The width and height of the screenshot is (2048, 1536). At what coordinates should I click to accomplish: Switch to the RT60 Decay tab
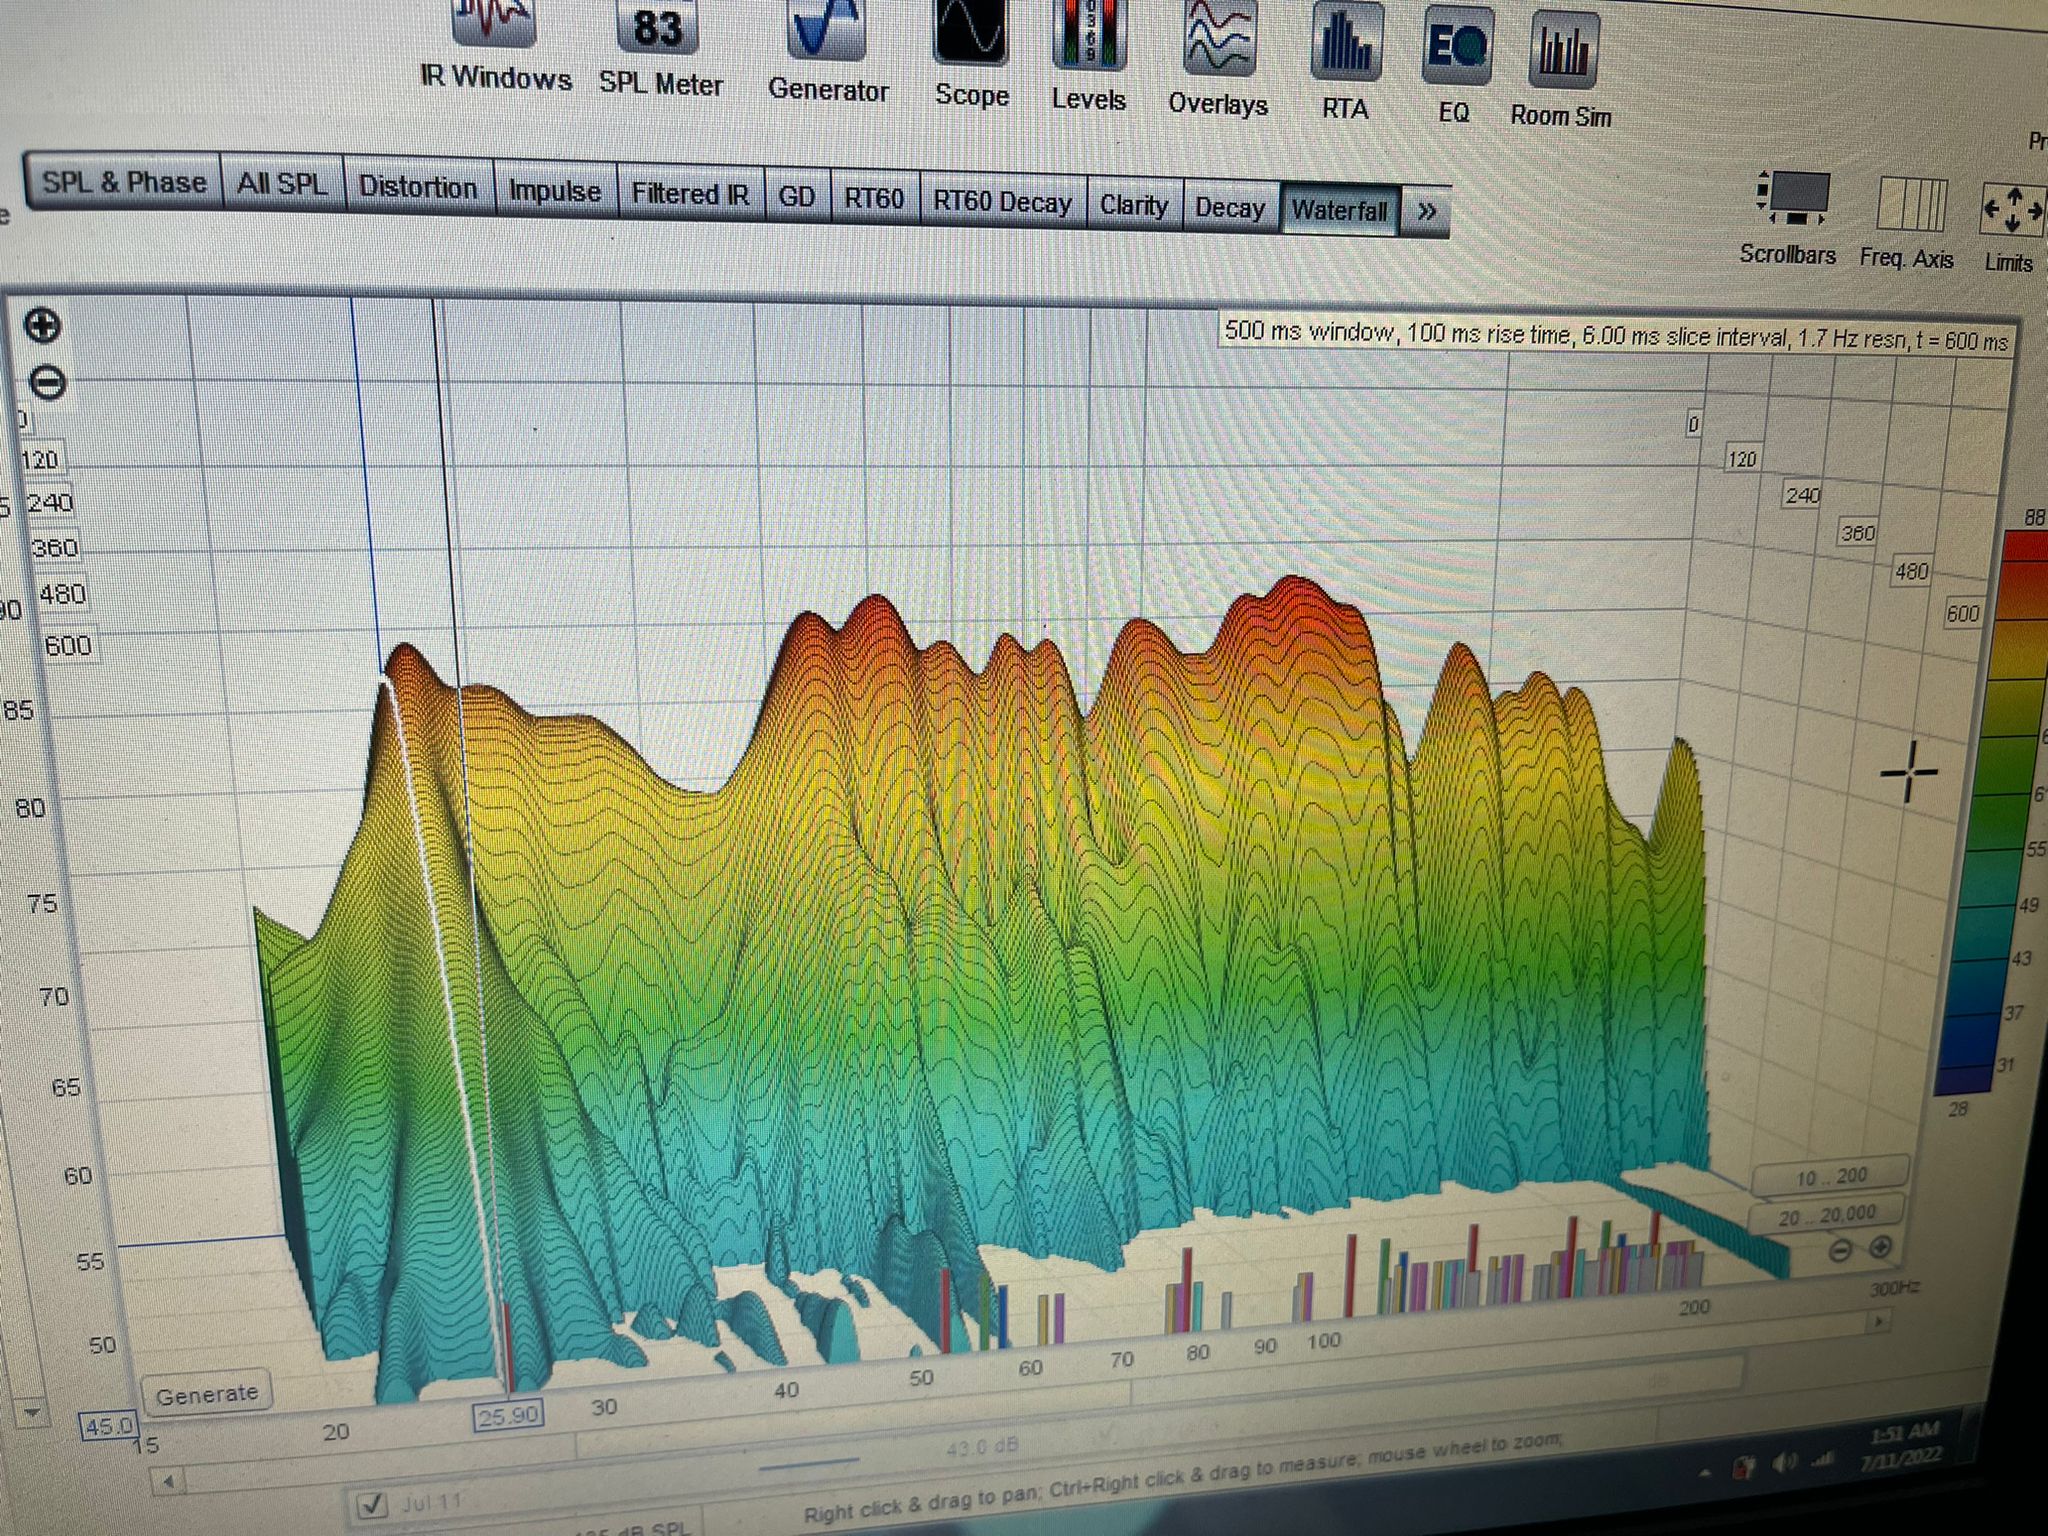(x=1002, y=202)
